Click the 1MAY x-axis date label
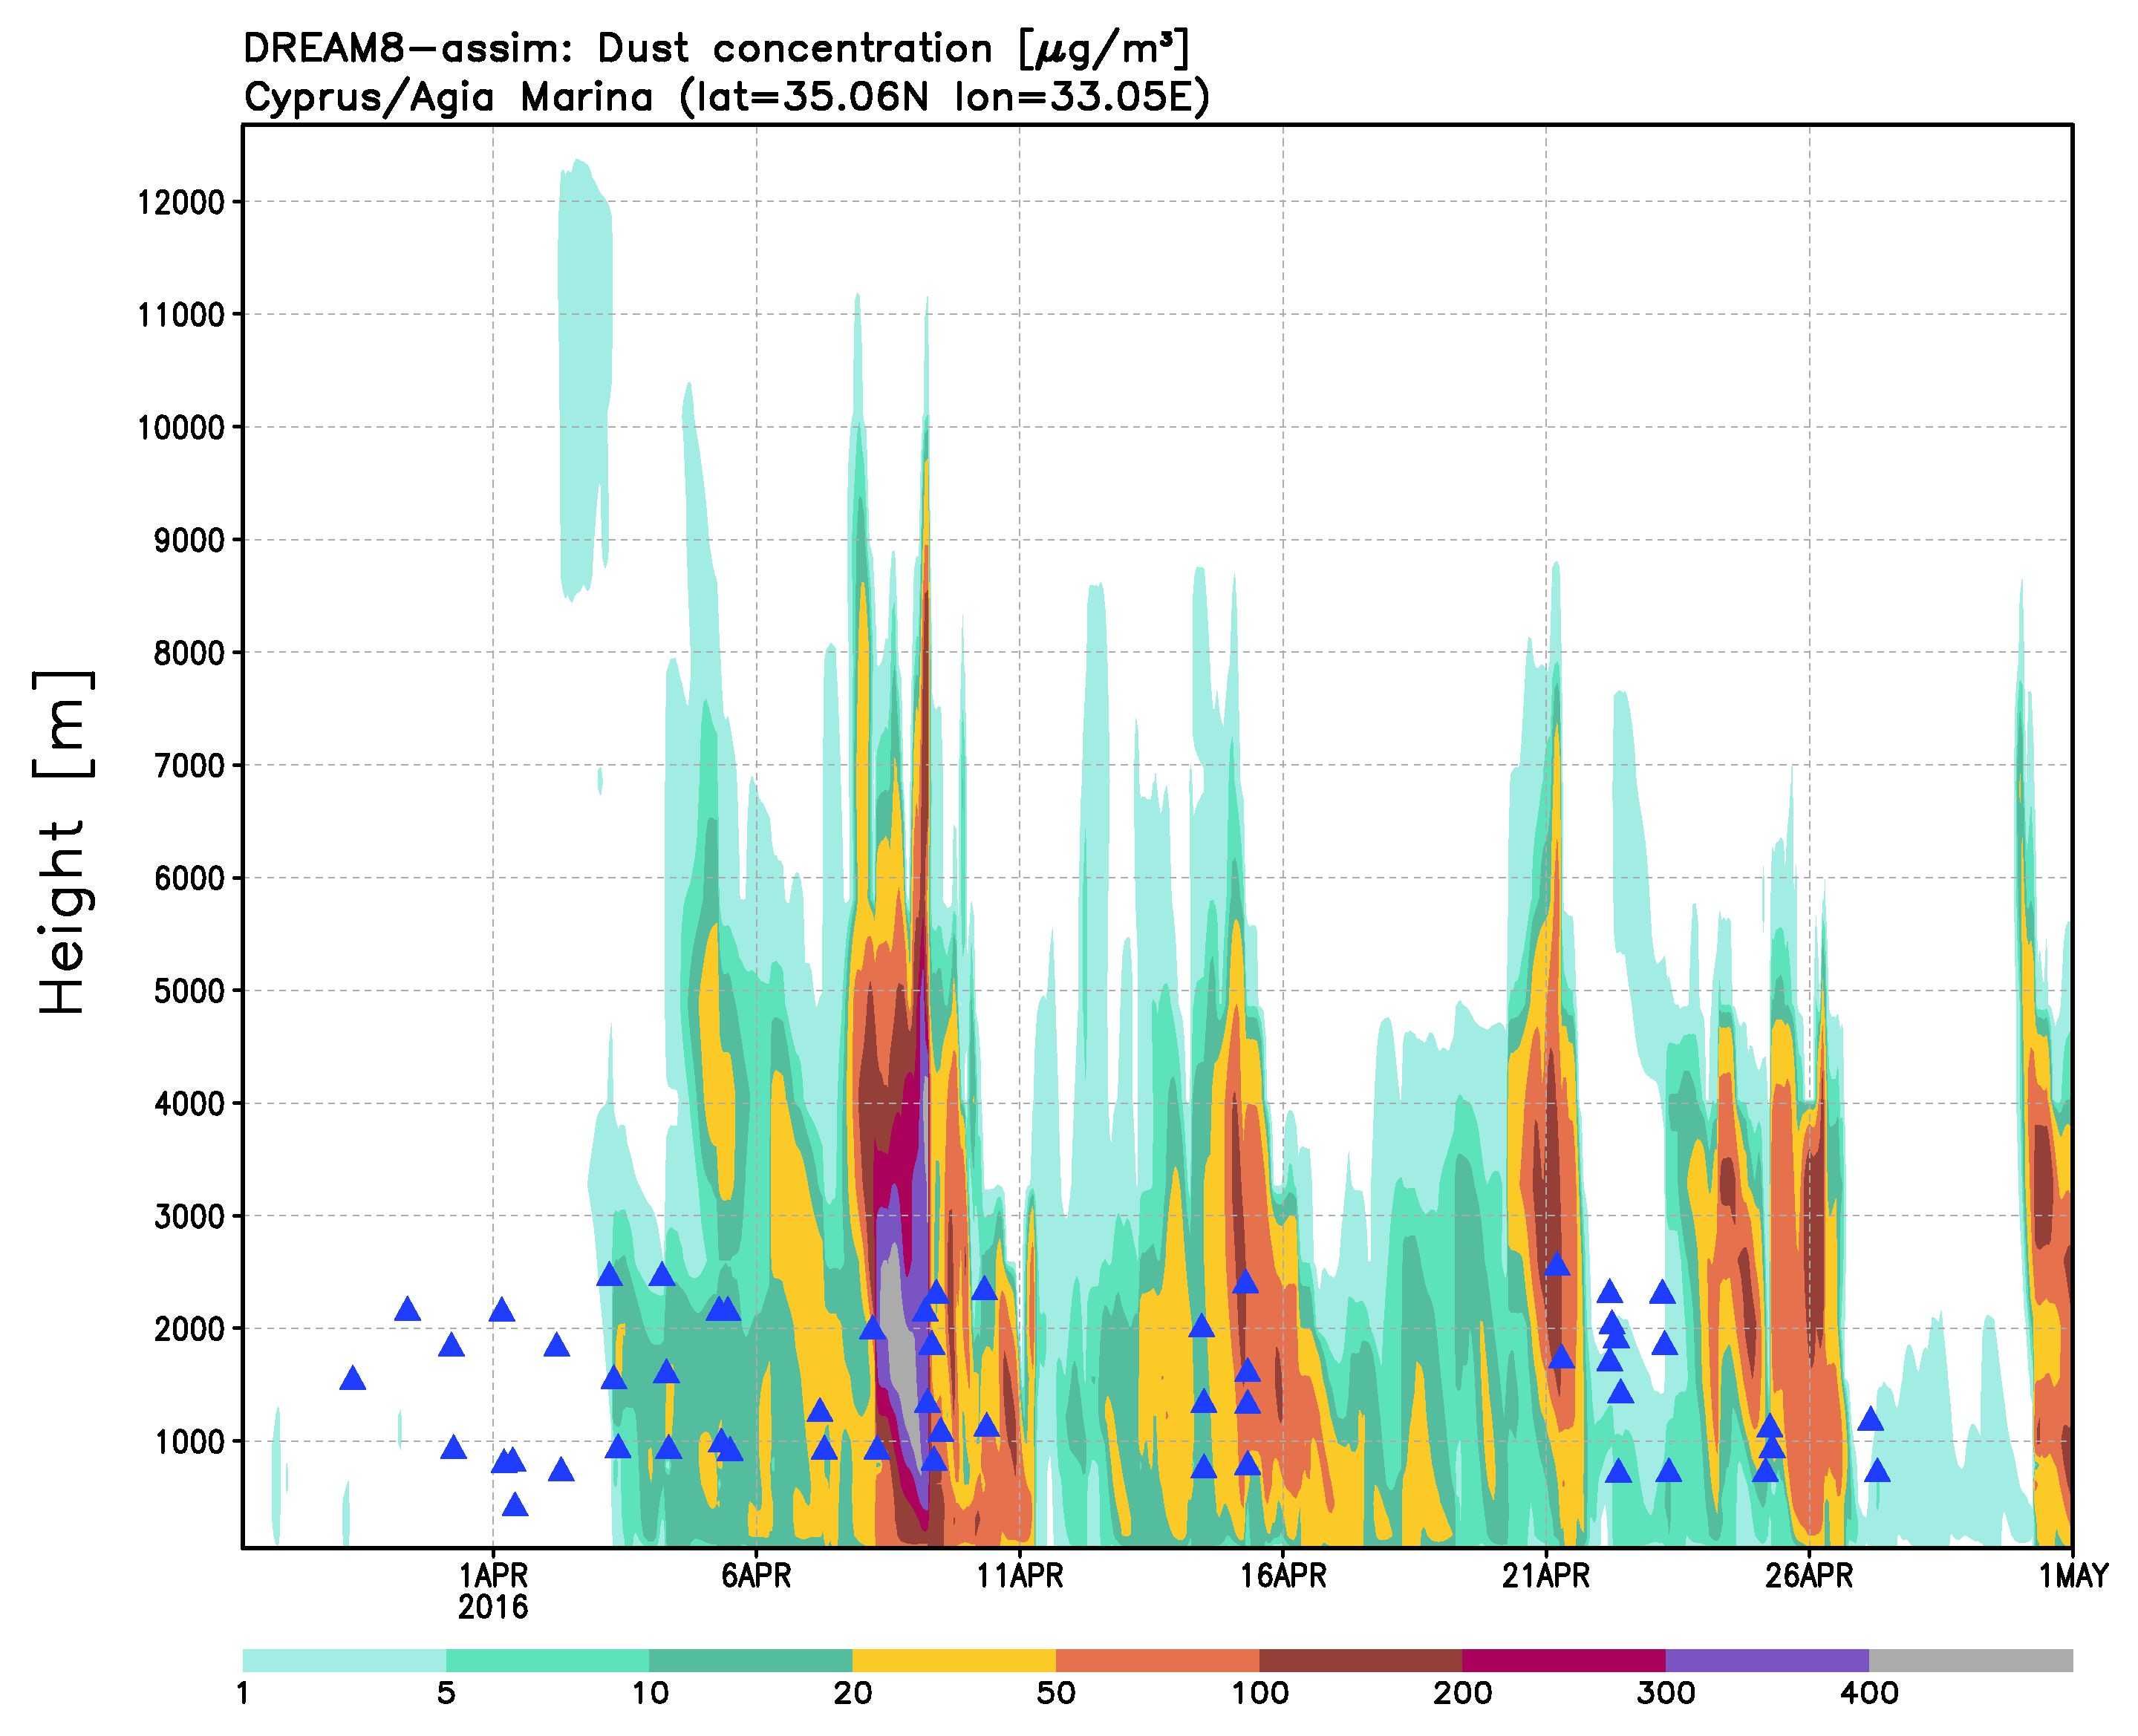Viewport: 2138px width, 1736px height. point(2073,1577)
